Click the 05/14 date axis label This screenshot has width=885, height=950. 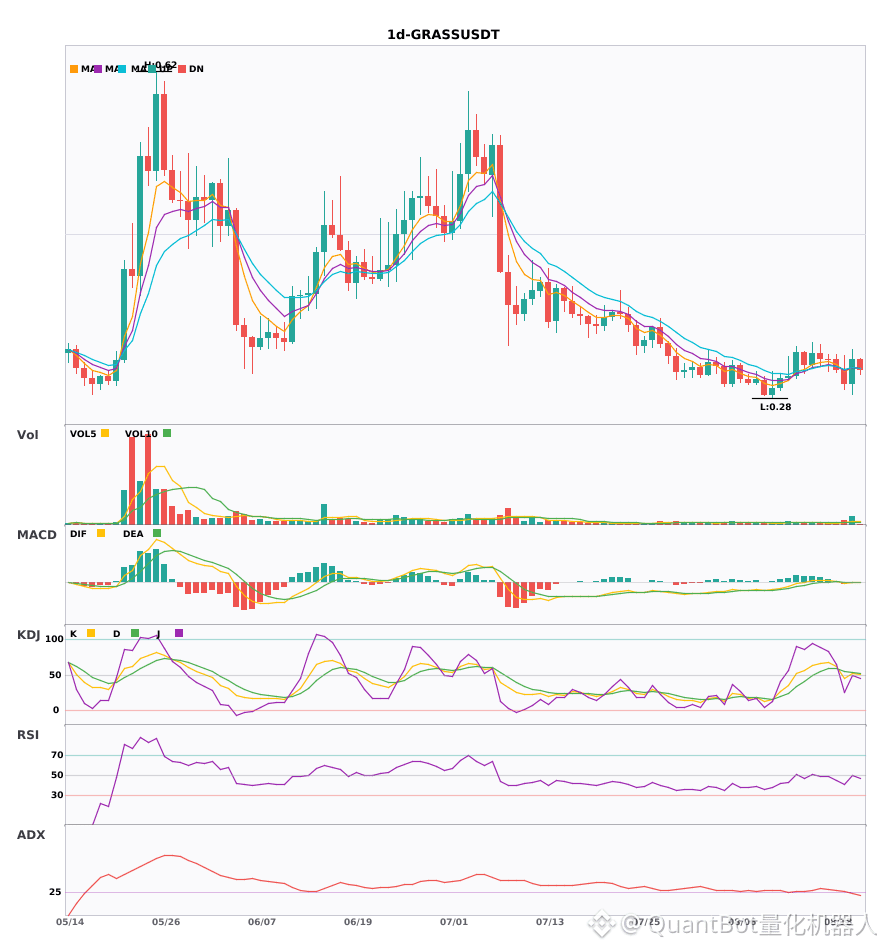click(70, 922)
